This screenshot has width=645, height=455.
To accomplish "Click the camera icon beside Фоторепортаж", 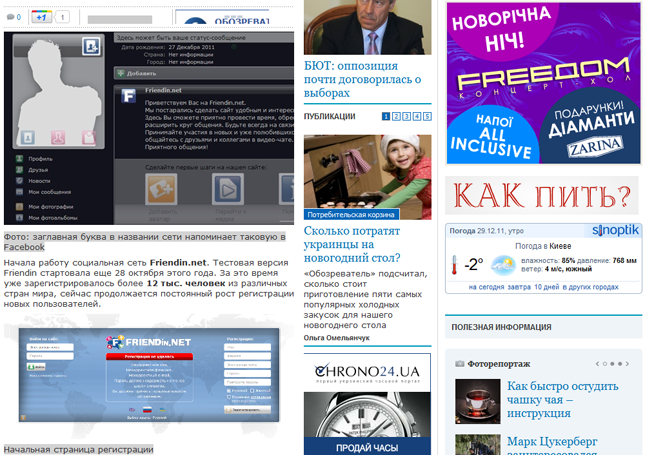I will (459, 363).
